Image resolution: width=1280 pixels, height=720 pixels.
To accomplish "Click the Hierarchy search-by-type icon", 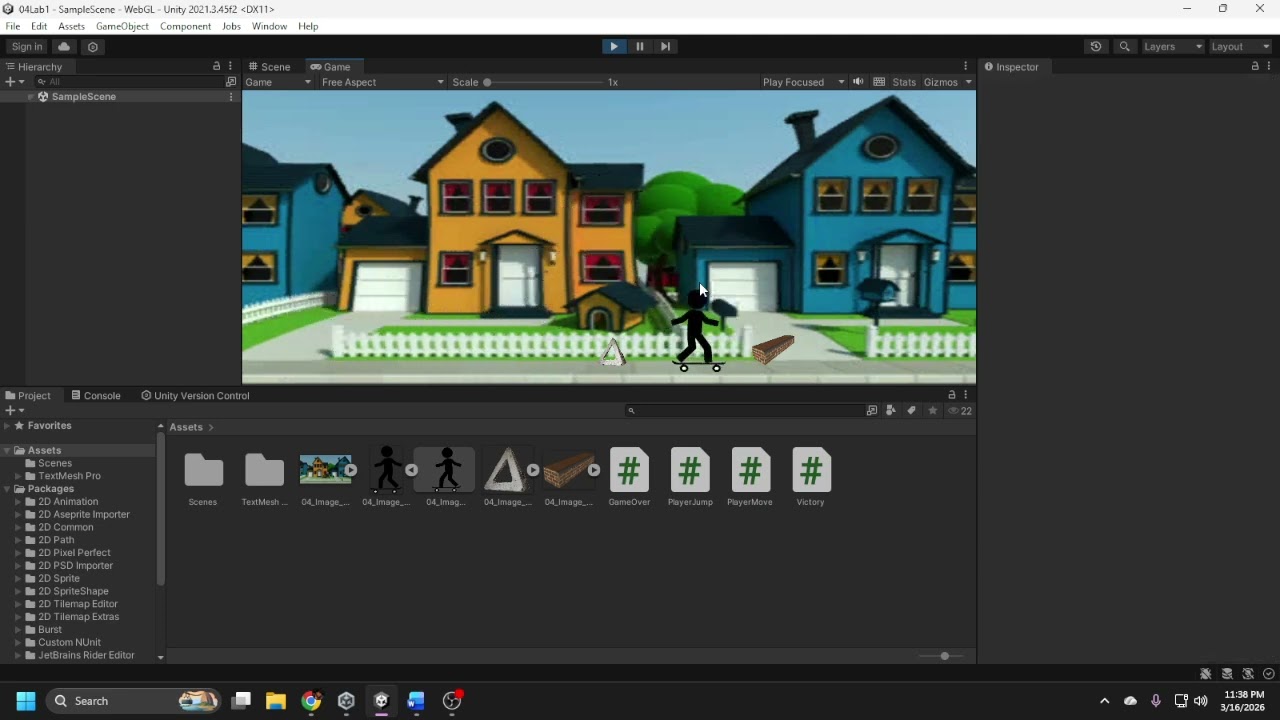I will [231, 82].
